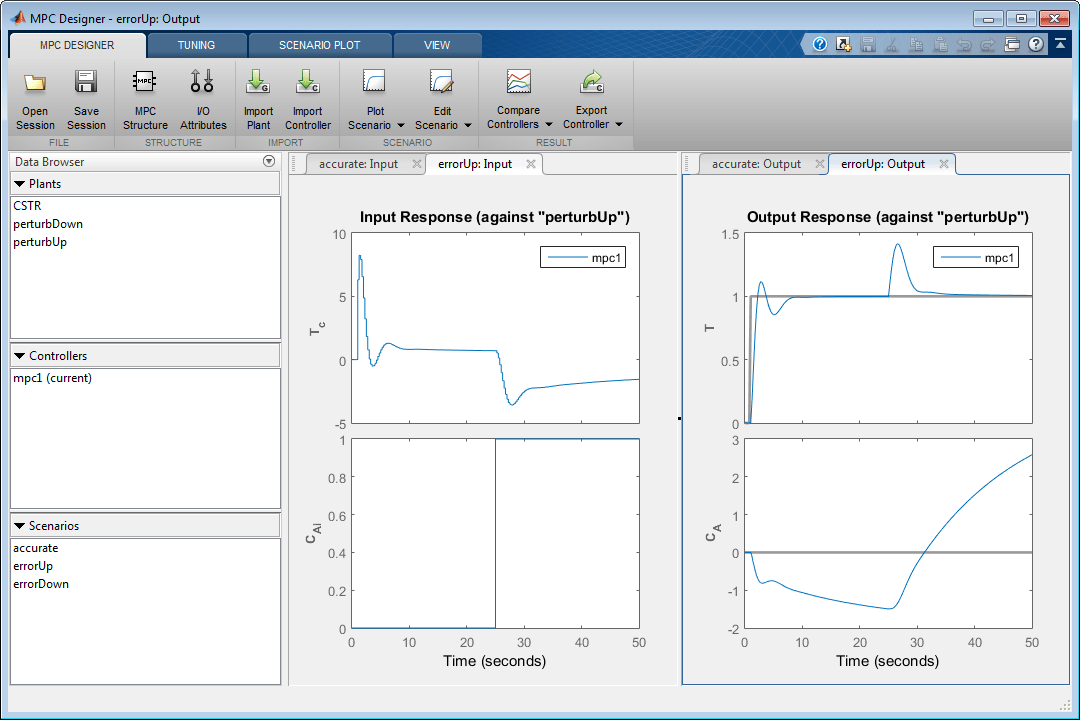The image size is (1080, 720).
Task: Open the help question mark icon
Action: click(1035, 44)
